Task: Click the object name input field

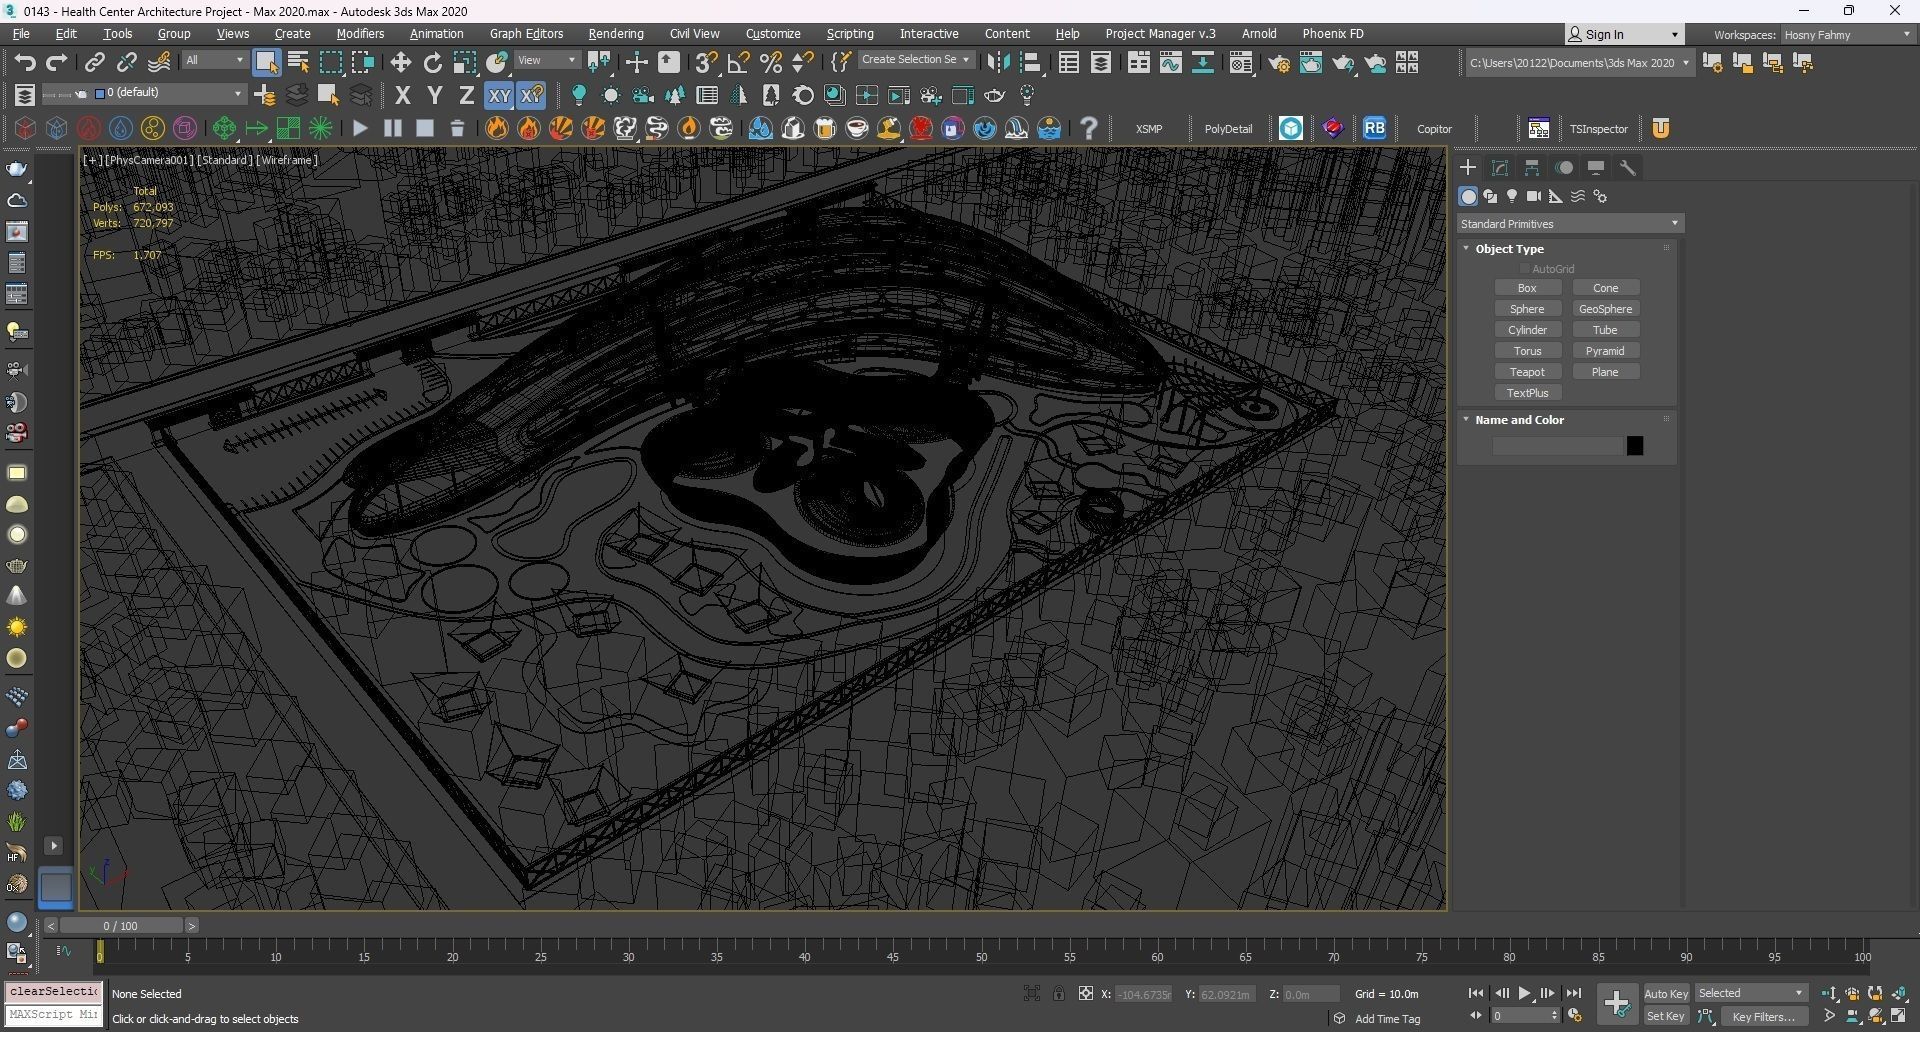Action: click(1557, 446)
